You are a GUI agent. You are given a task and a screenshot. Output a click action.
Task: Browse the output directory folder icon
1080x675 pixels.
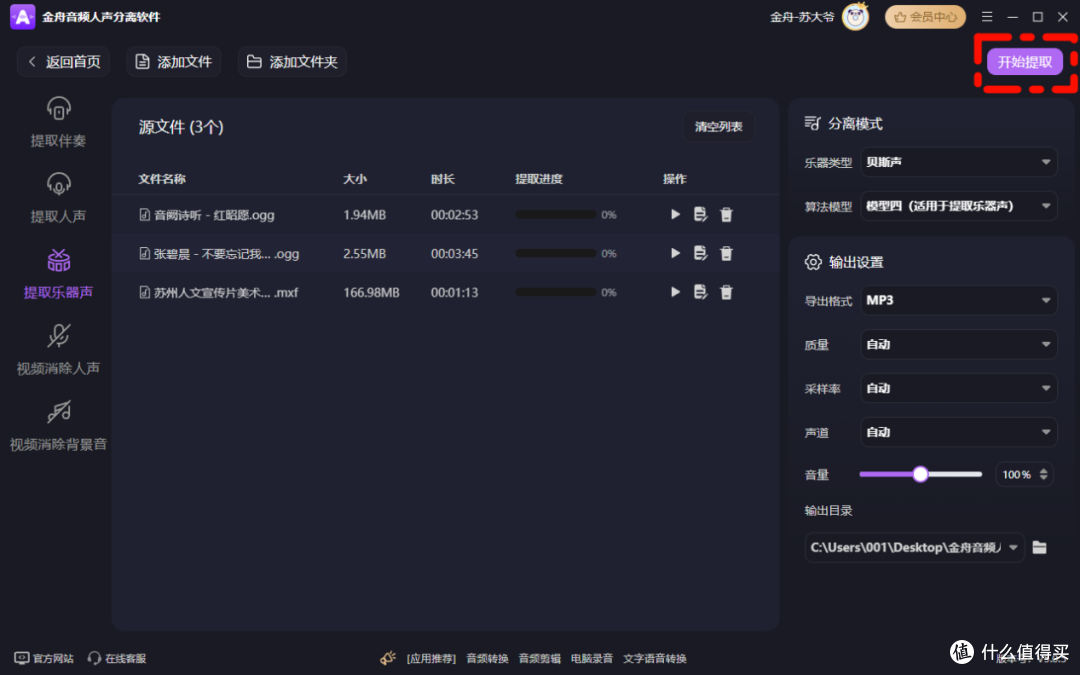[1039, 548]
